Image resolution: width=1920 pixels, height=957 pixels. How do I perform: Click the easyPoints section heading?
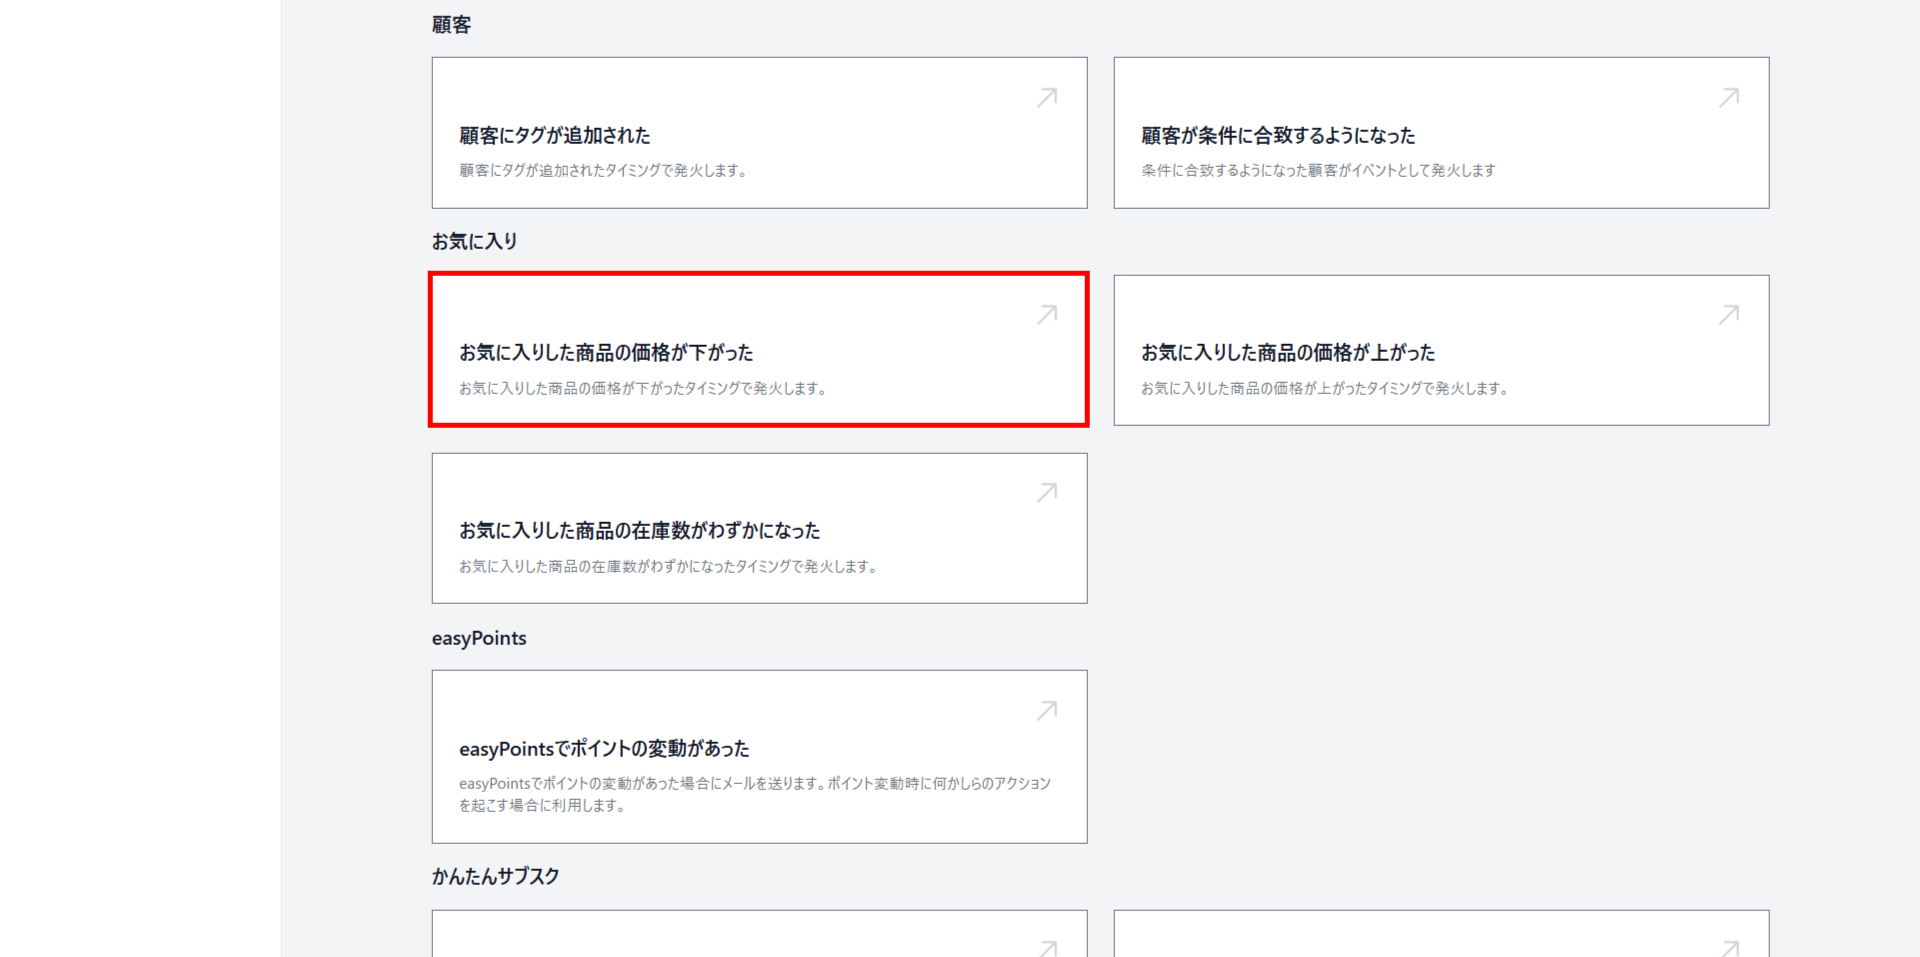(479, 638)
